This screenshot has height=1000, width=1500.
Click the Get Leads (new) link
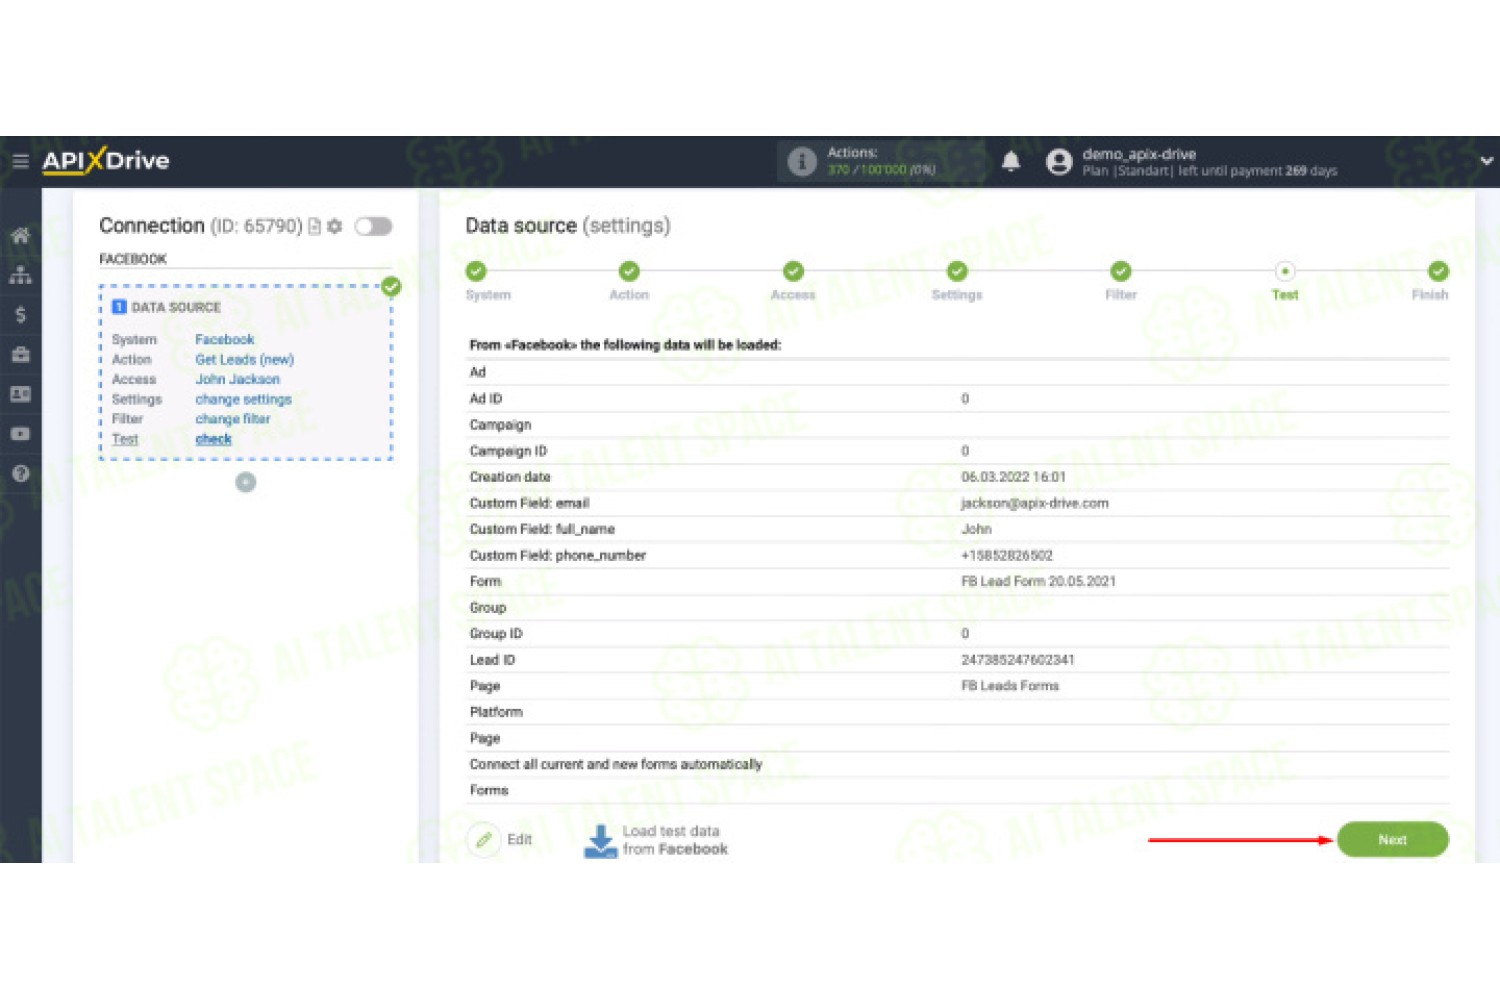pos(245,360)
